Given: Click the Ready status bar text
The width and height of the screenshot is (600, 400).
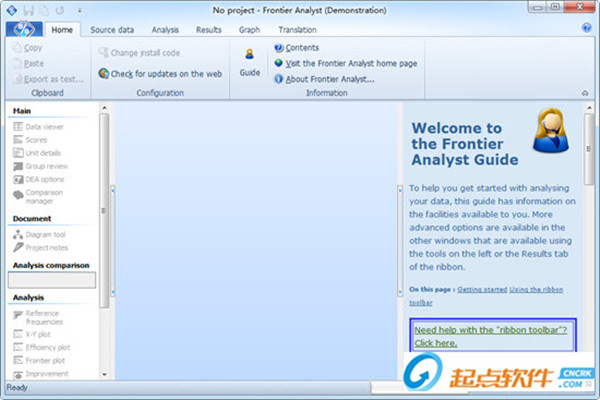Looking at the screenshot, I should 17,387.
